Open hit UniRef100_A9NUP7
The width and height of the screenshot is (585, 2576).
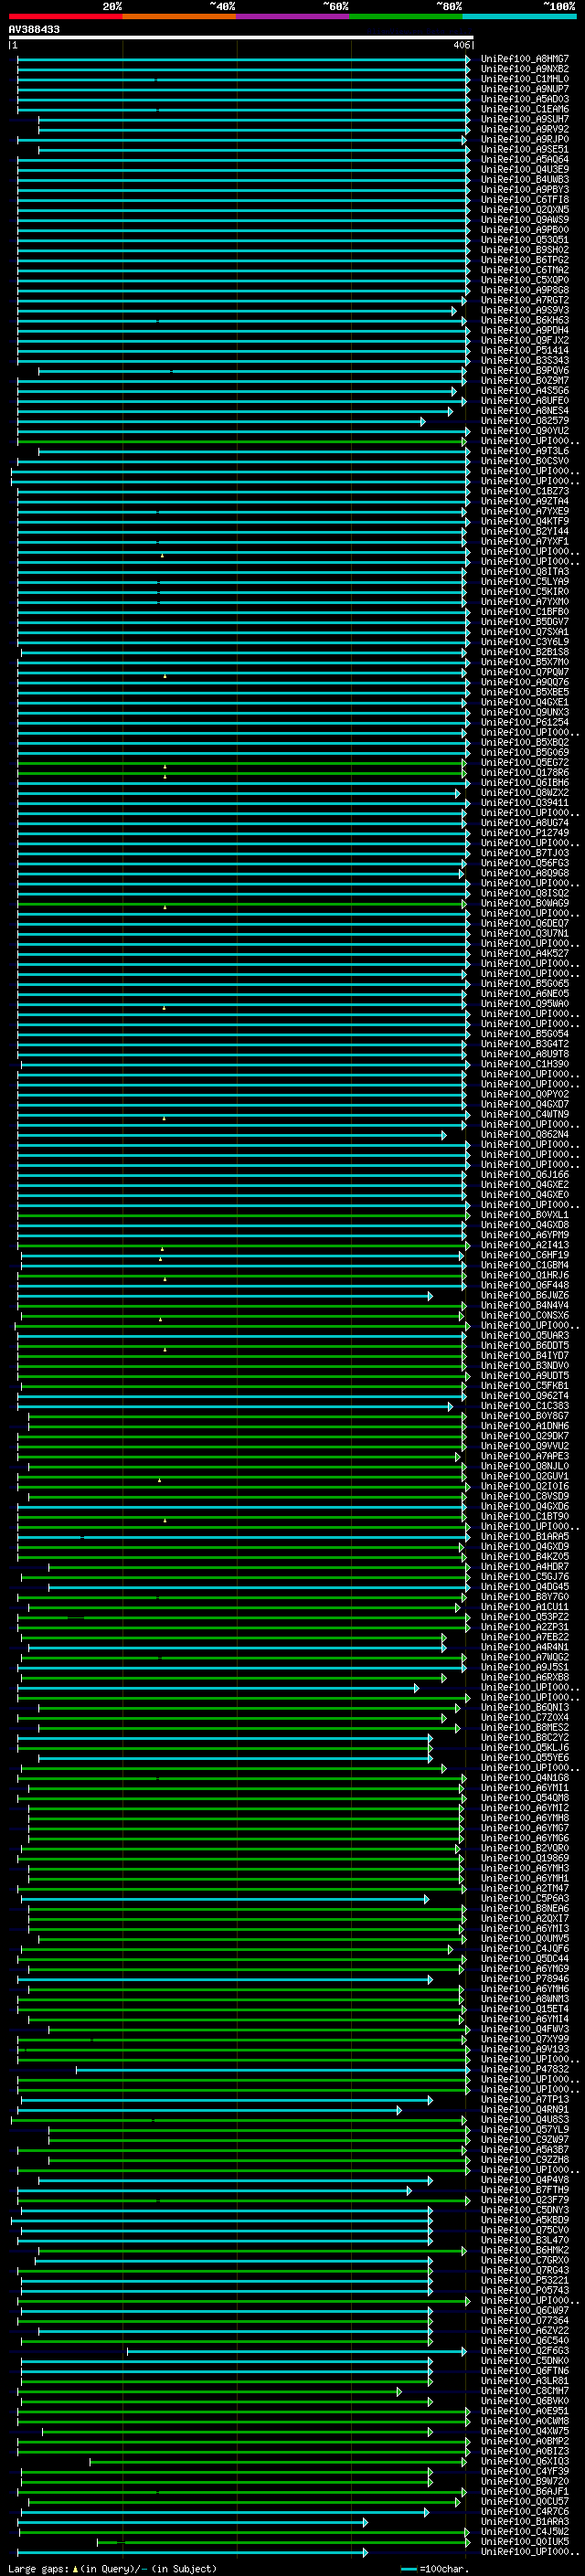pos(525,89)
